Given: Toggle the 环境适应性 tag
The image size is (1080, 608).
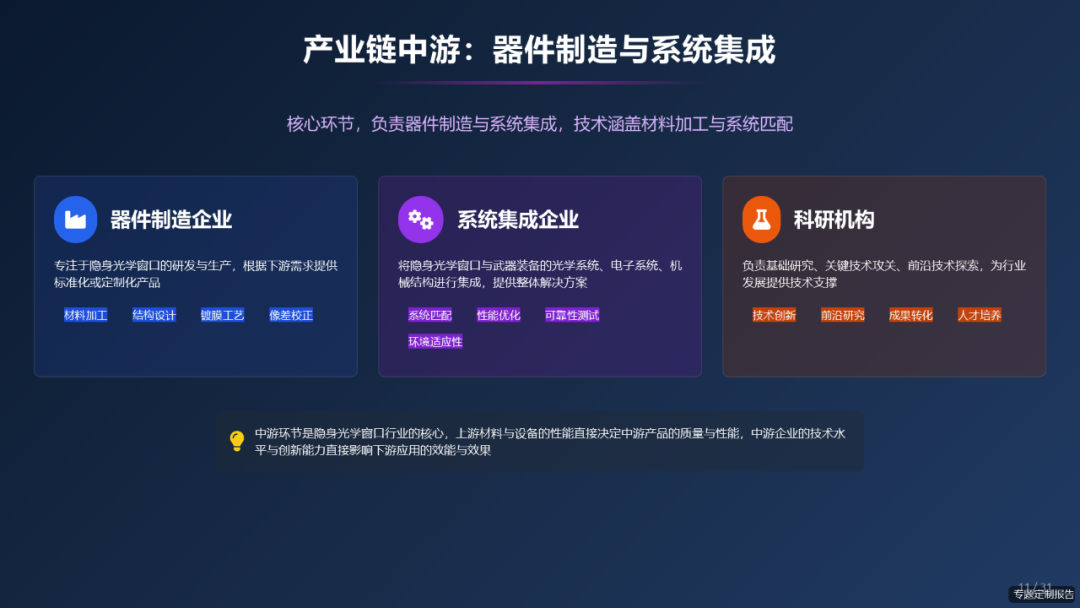Looking at the screenshot, I should coord(434,341).
